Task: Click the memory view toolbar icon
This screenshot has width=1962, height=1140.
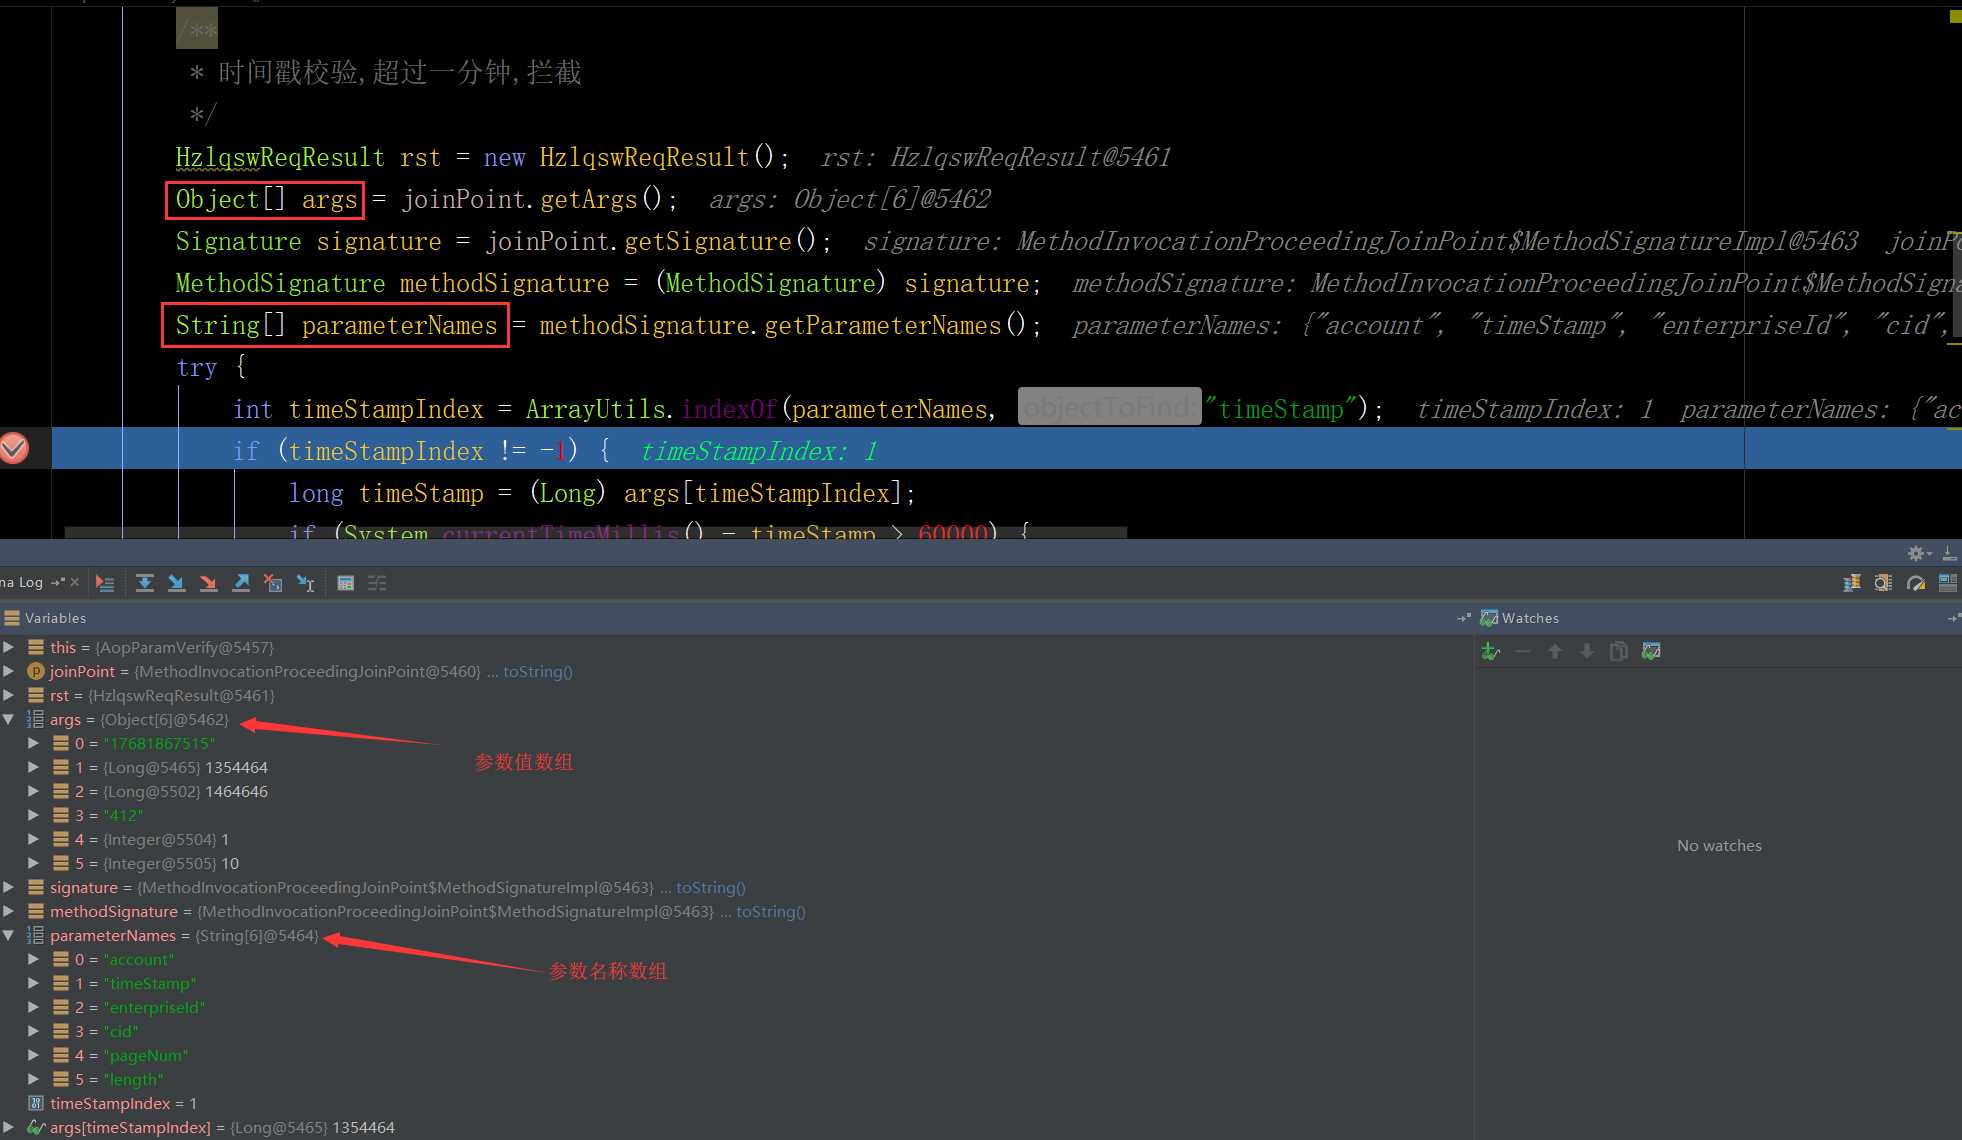Action: point(1884,583)
